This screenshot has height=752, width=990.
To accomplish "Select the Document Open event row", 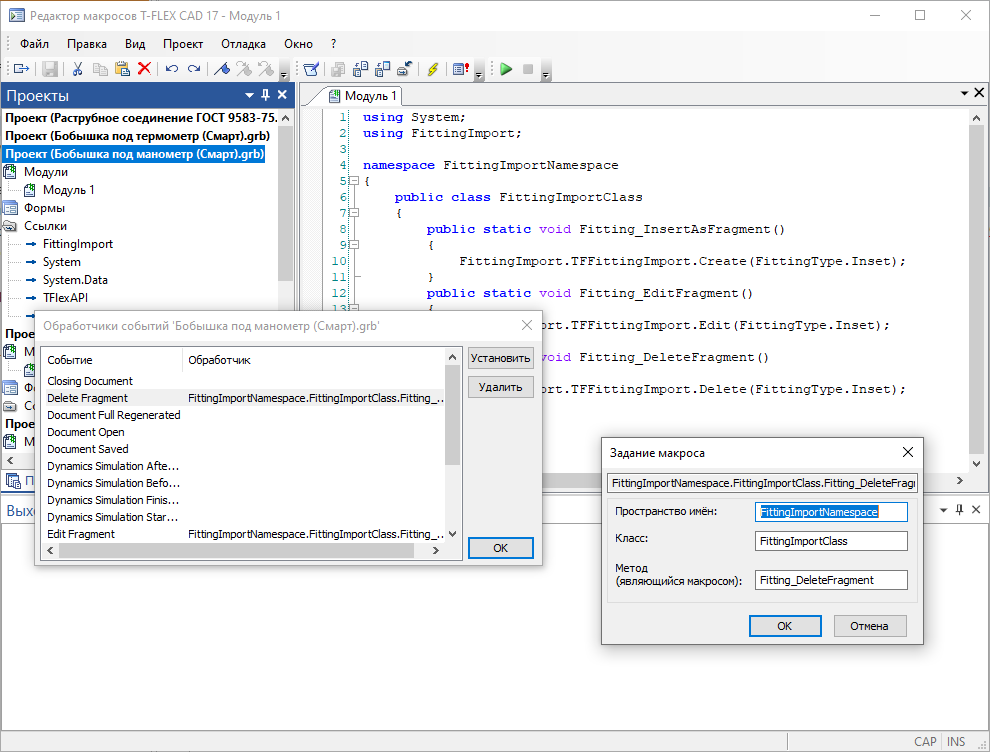I will tap(86, 432).
